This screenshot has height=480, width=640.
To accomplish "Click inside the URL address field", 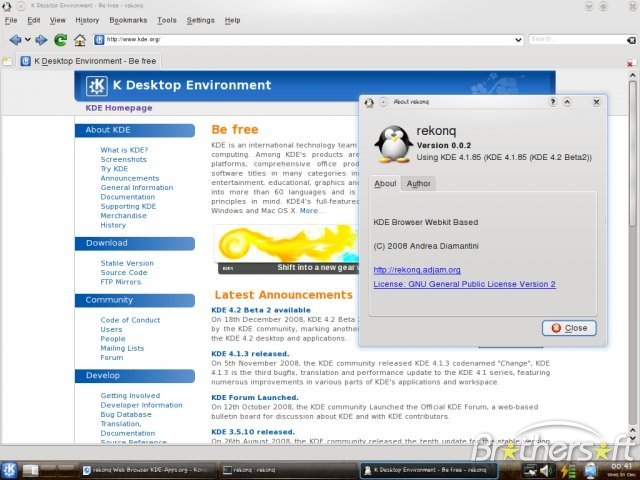I will pos(300,40).
